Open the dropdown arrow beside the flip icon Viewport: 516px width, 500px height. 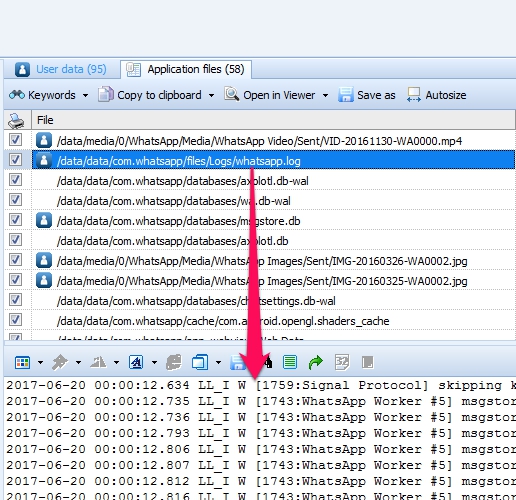116,362
